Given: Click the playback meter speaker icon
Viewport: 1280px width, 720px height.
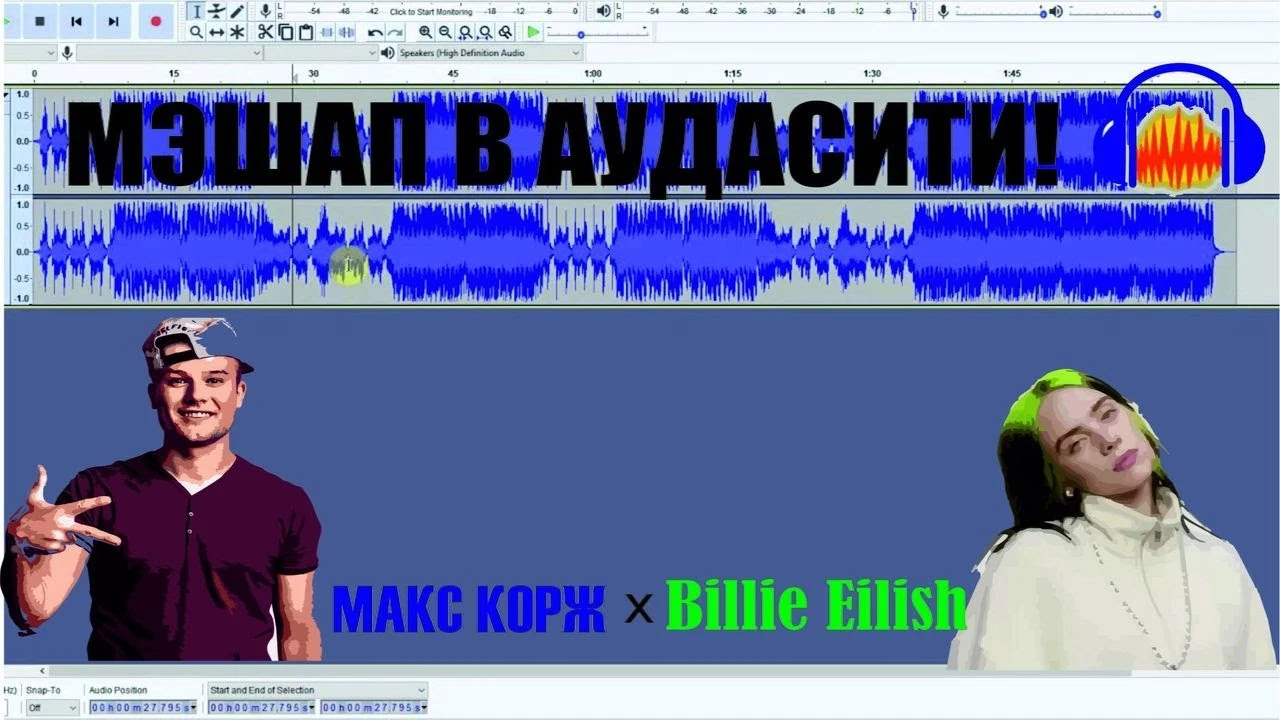Looking at the screenshot, I should point(604,11).
